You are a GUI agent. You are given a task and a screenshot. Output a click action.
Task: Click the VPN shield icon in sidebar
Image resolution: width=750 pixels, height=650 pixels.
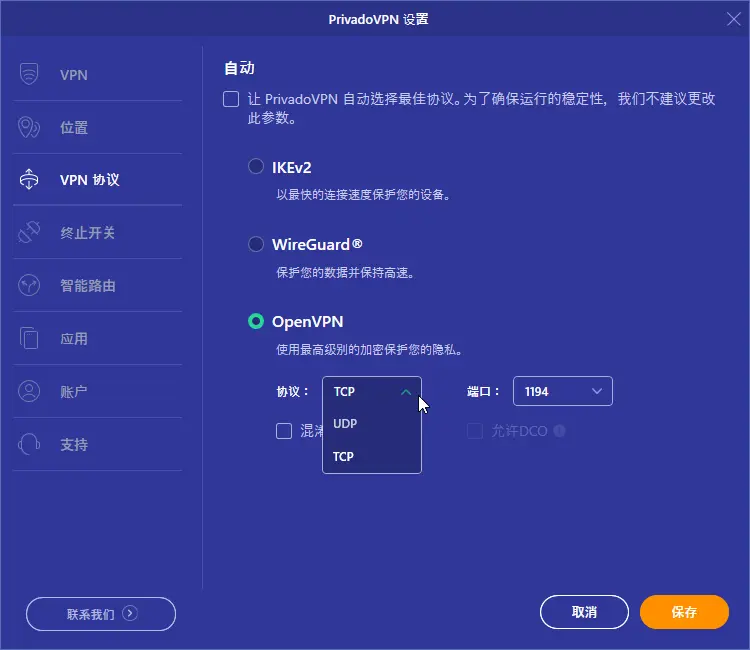tap(29, 74)
